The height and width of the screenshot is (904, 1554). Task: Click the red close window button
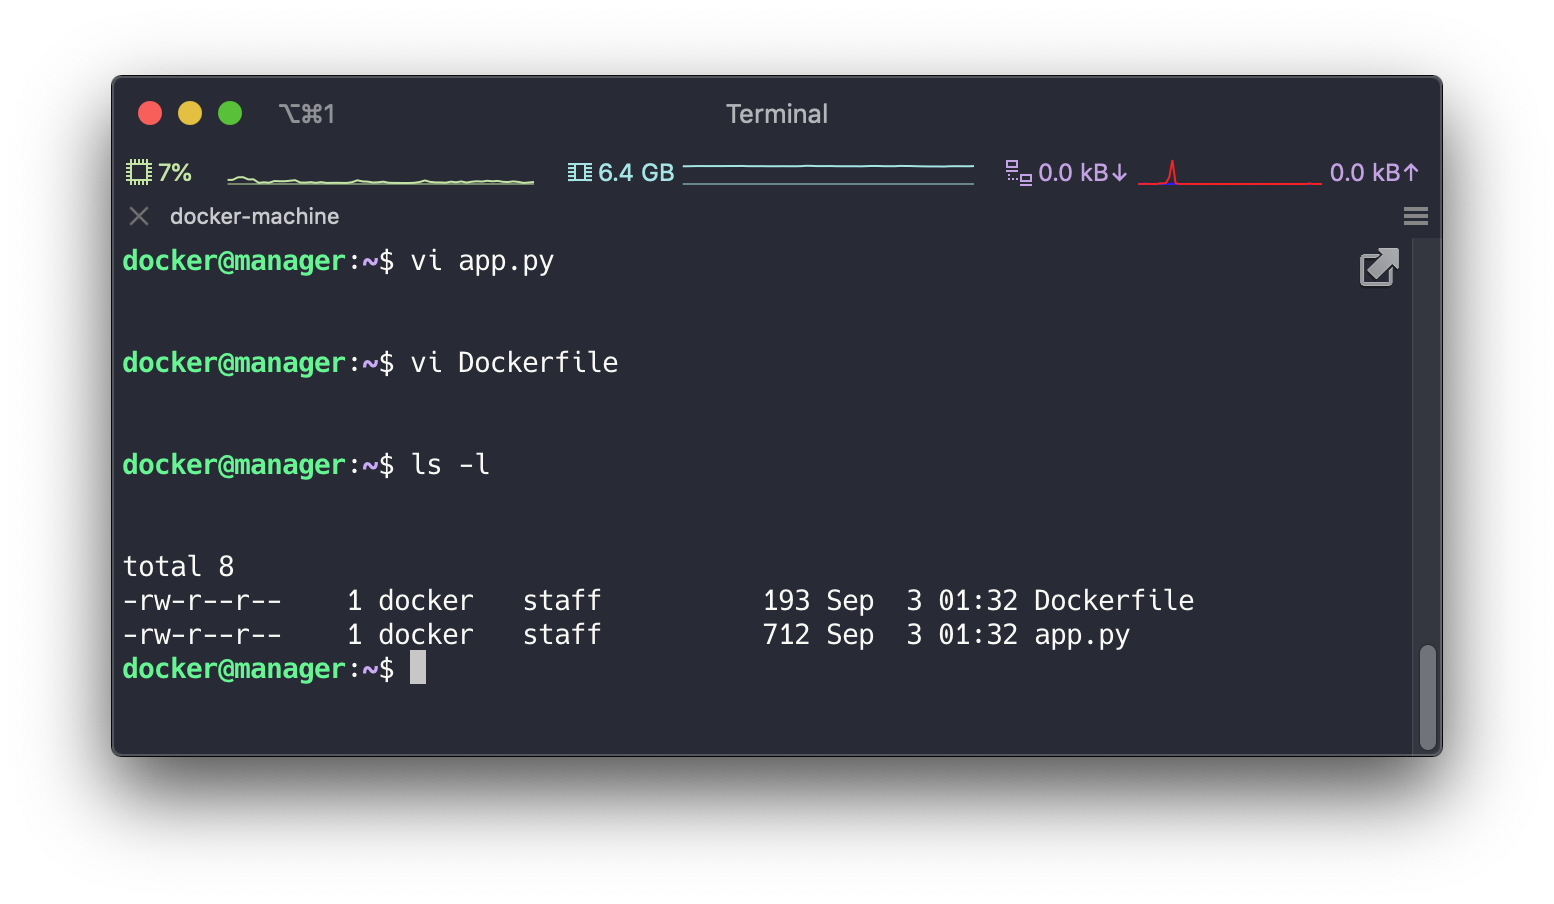click(x=150, y=113)
